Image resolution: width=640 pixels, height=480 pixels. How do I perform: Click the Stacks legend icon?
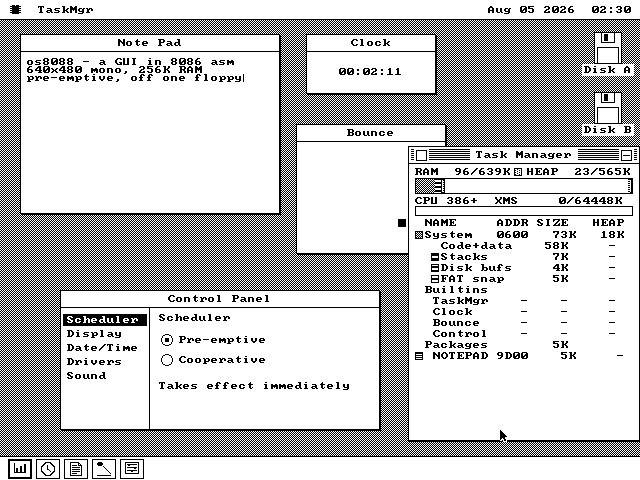tap(435, 257)
